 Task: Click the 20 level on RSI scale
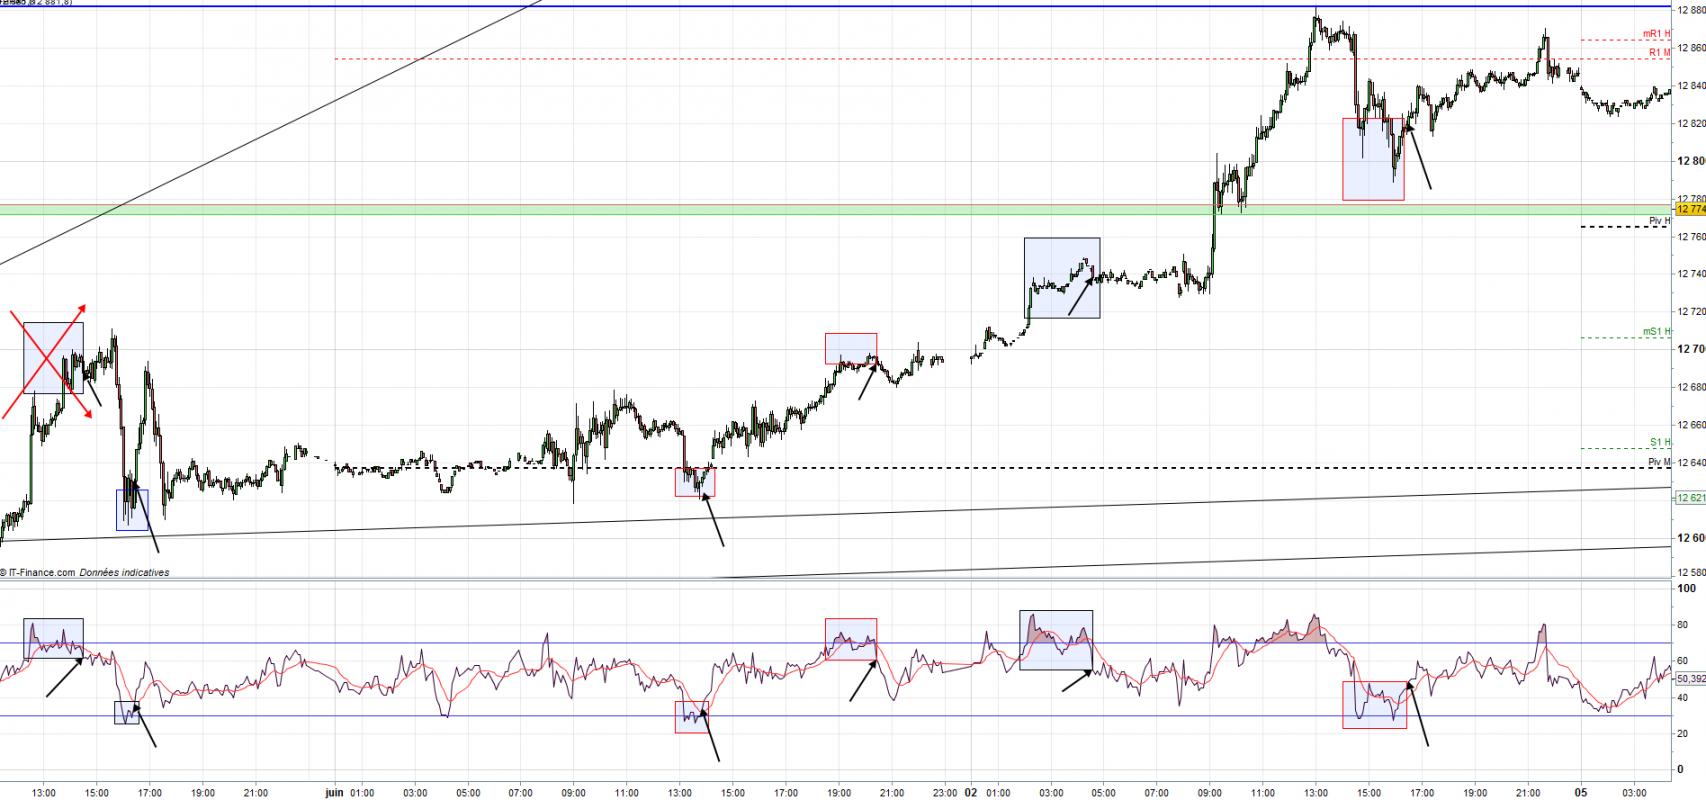point(1683,733)
